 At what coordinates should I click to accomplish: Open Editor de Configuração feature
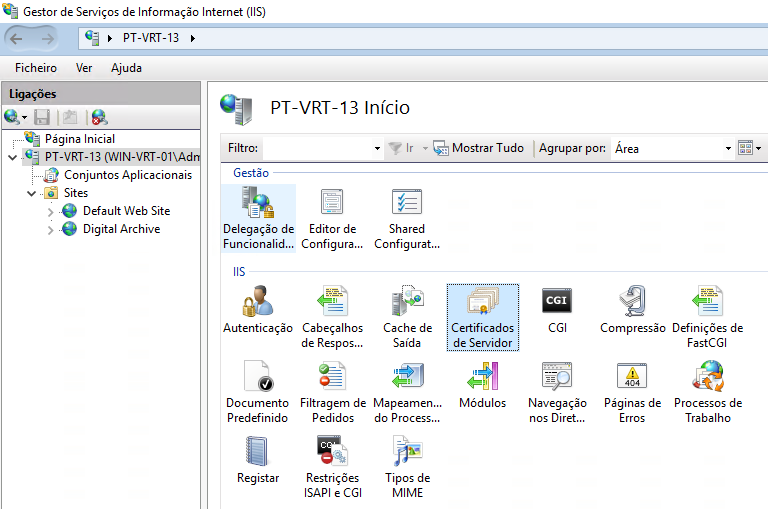coord(332,218)
